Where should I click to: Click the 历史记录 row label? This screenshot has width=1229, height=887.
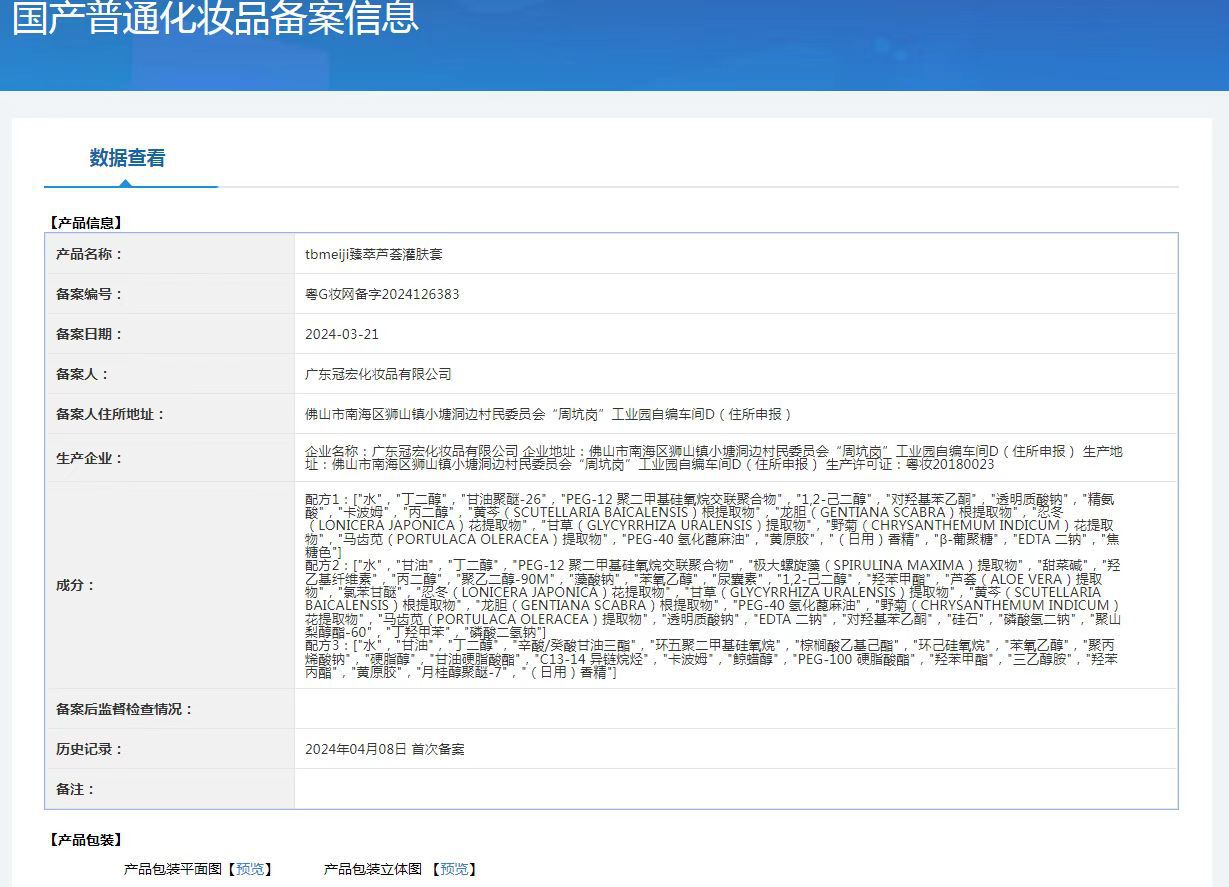pos(89,749)
